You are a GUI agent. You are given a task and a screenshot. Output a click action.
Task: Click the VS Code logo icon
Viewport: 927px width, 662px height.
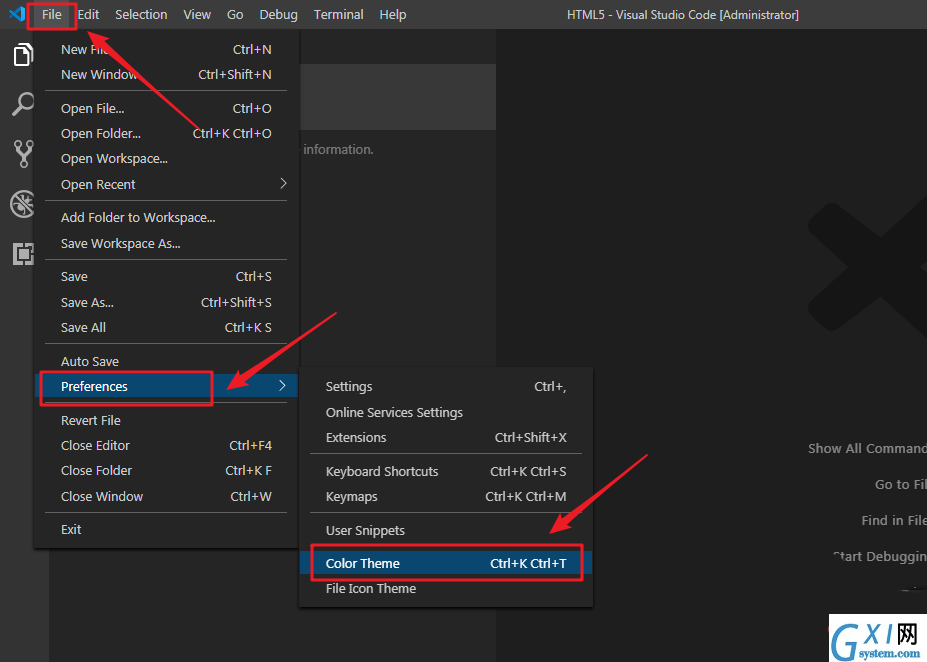[x=17, y=14]
